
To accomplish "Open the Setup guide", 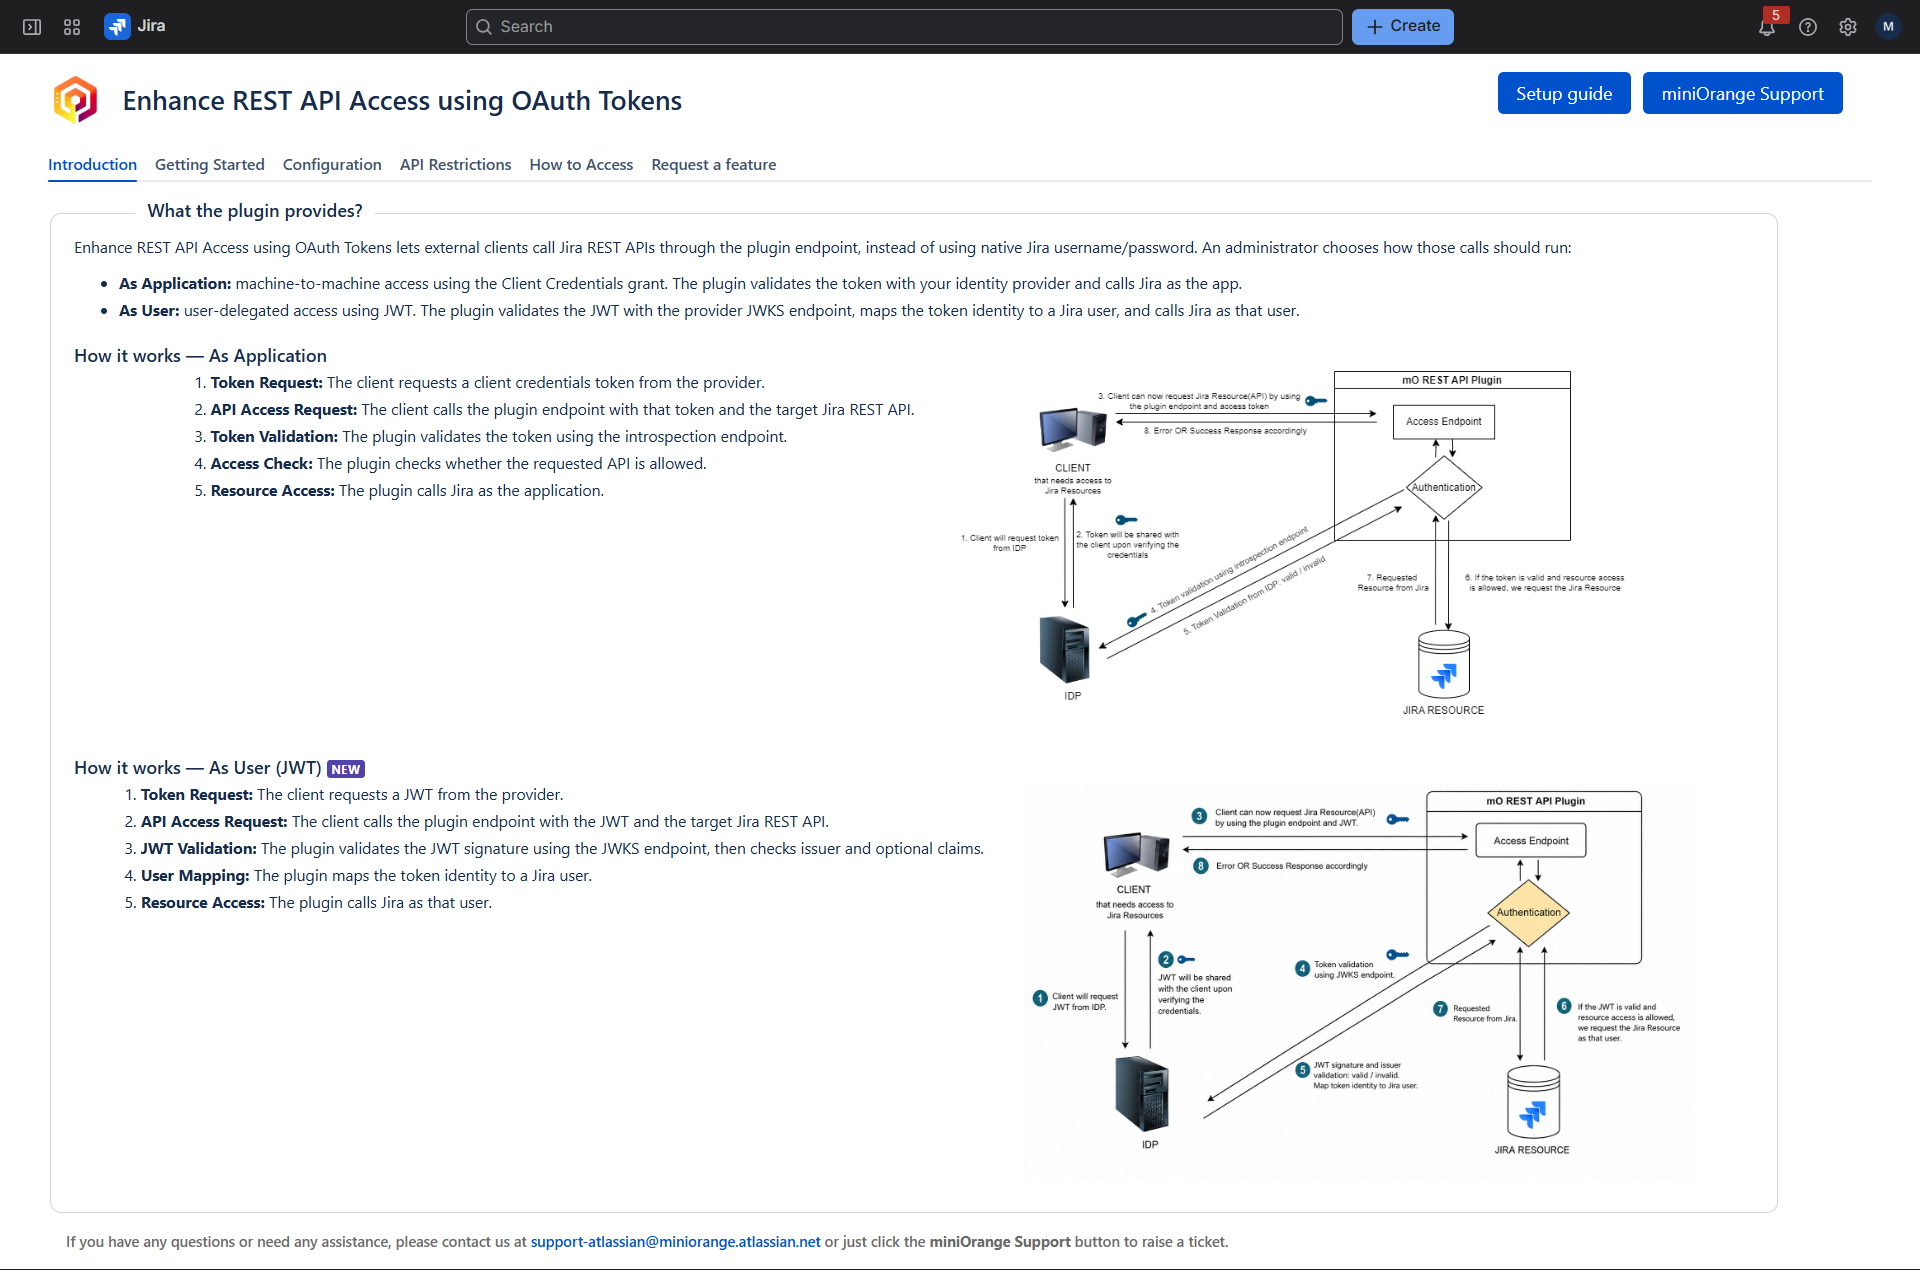I will [x=1564, y=93].
